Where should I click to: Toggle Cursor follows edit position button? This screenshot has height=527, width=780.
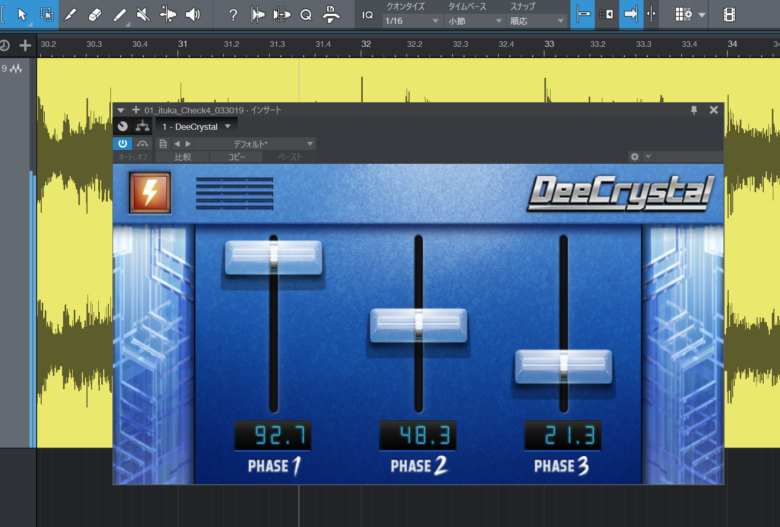pos(651,14)
